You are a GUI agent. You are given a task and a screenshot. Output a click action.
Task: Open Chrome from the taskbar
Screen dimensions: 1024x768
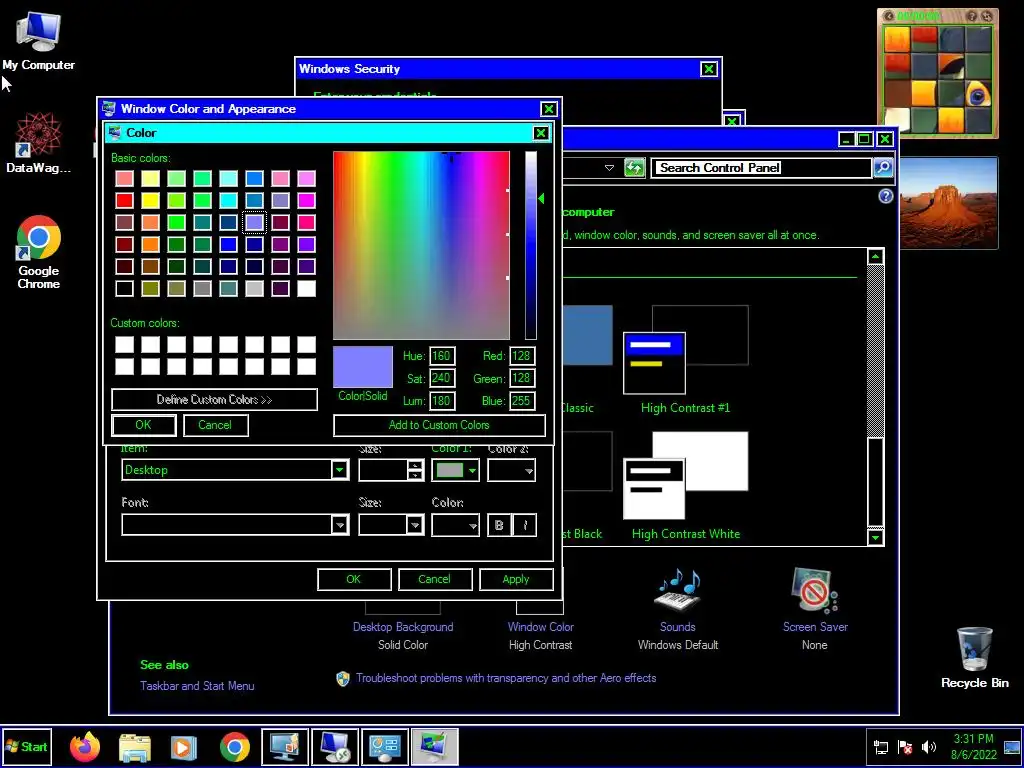(234, 746)
